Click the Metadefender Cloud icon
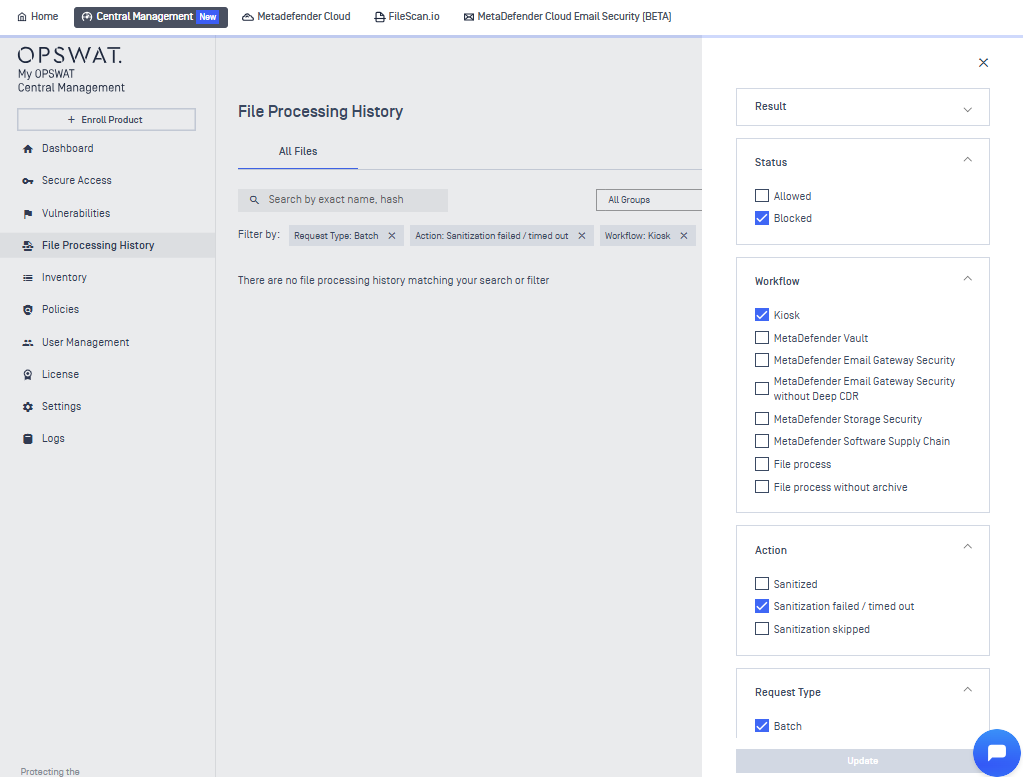 click(x=248, y=17)
